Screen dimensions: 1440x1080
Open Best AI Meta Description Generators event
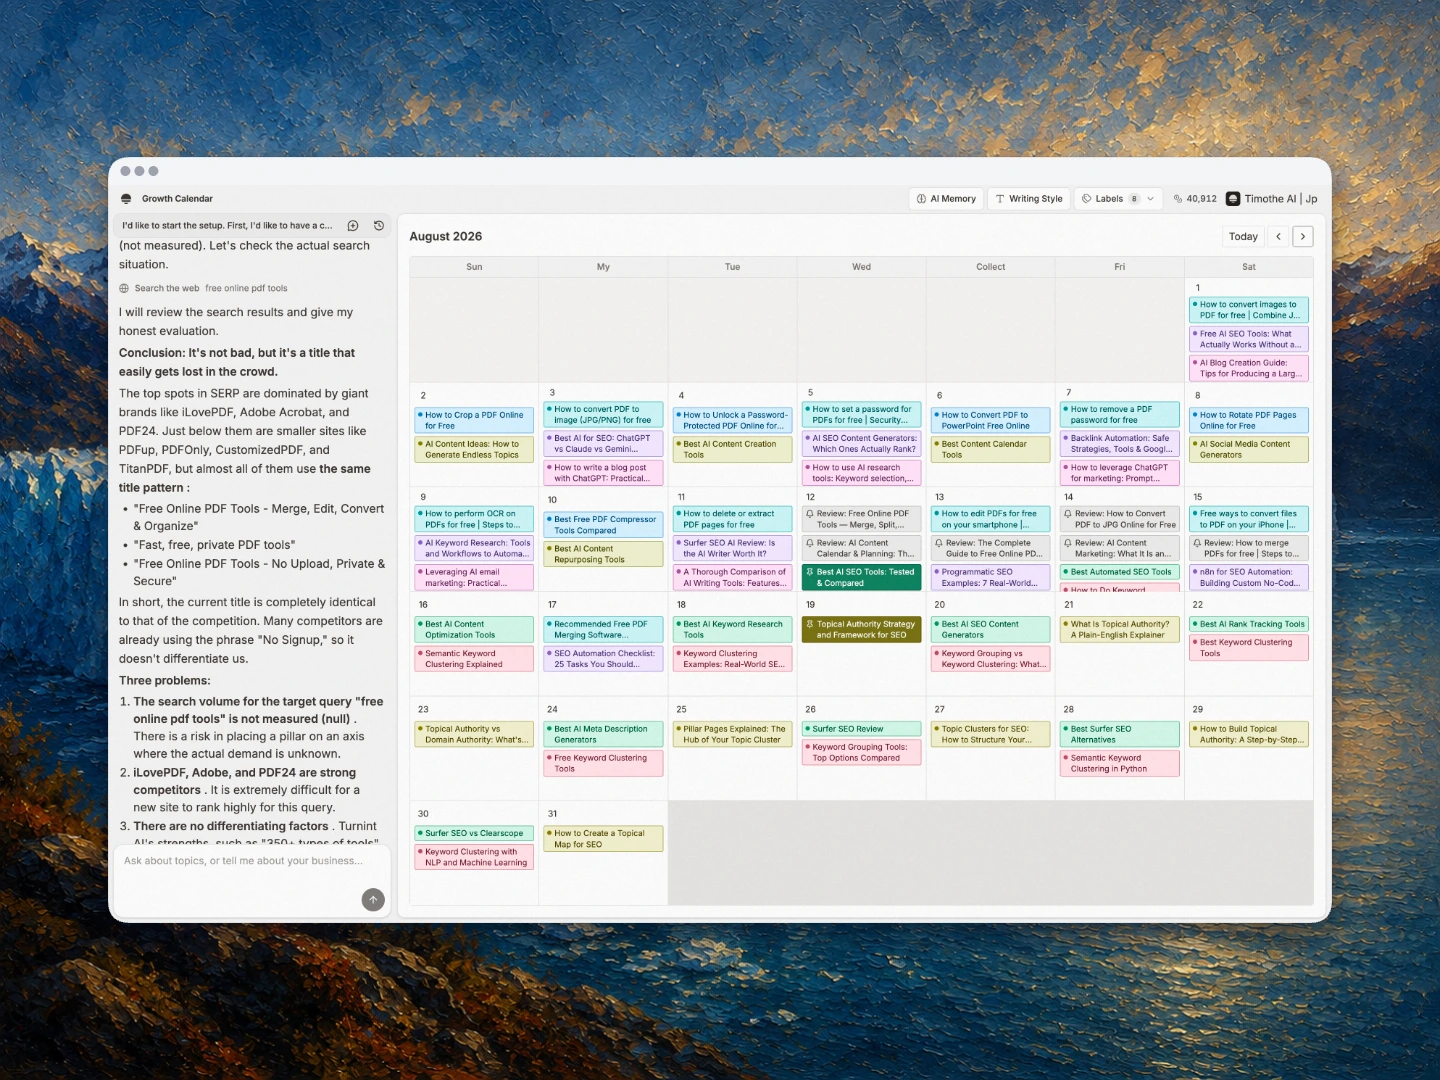(x=603, y=734)
